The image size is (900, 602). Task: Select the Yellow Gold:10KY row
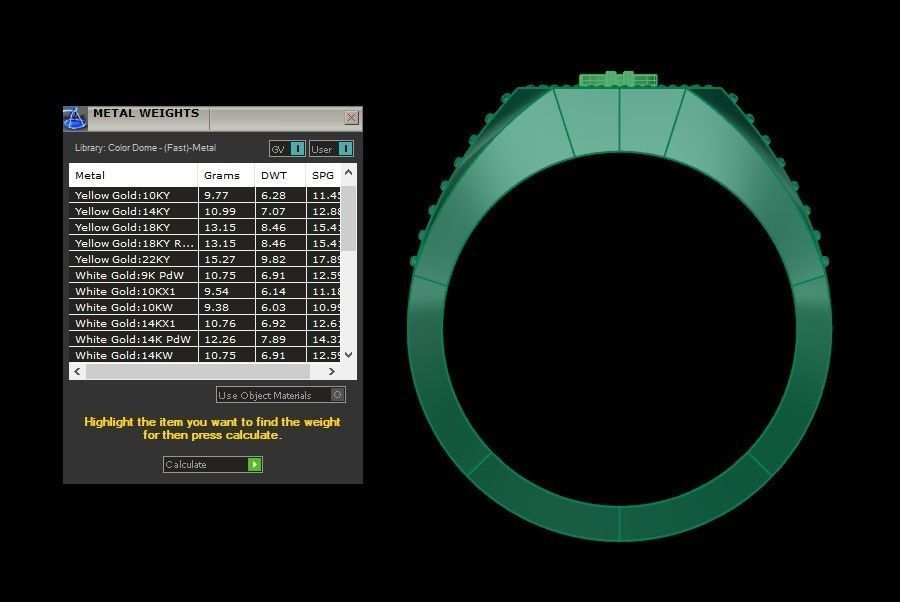204,195
